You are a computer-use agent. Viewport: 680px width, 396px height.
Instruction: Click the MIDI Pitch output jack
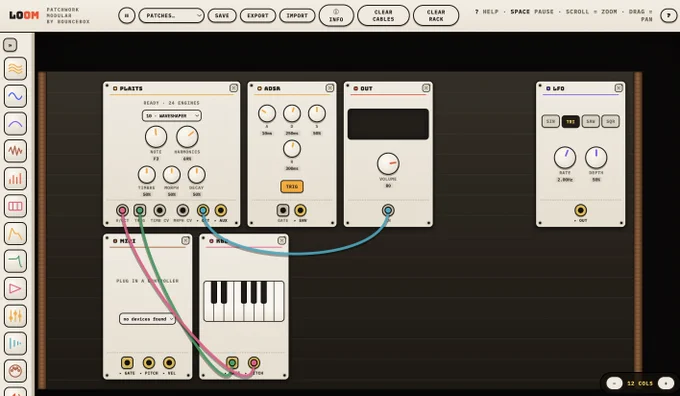149,363
